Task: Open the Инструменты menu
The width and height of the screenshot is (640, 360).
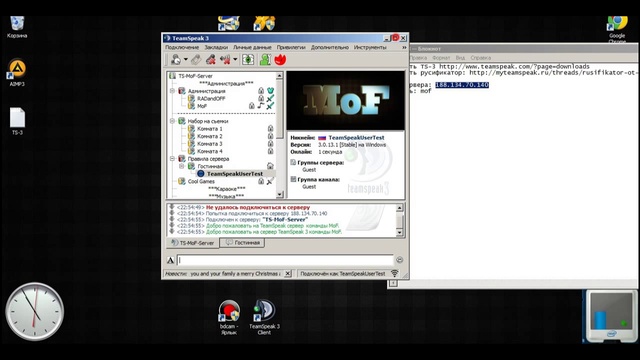Action: [x=370, y=47]
